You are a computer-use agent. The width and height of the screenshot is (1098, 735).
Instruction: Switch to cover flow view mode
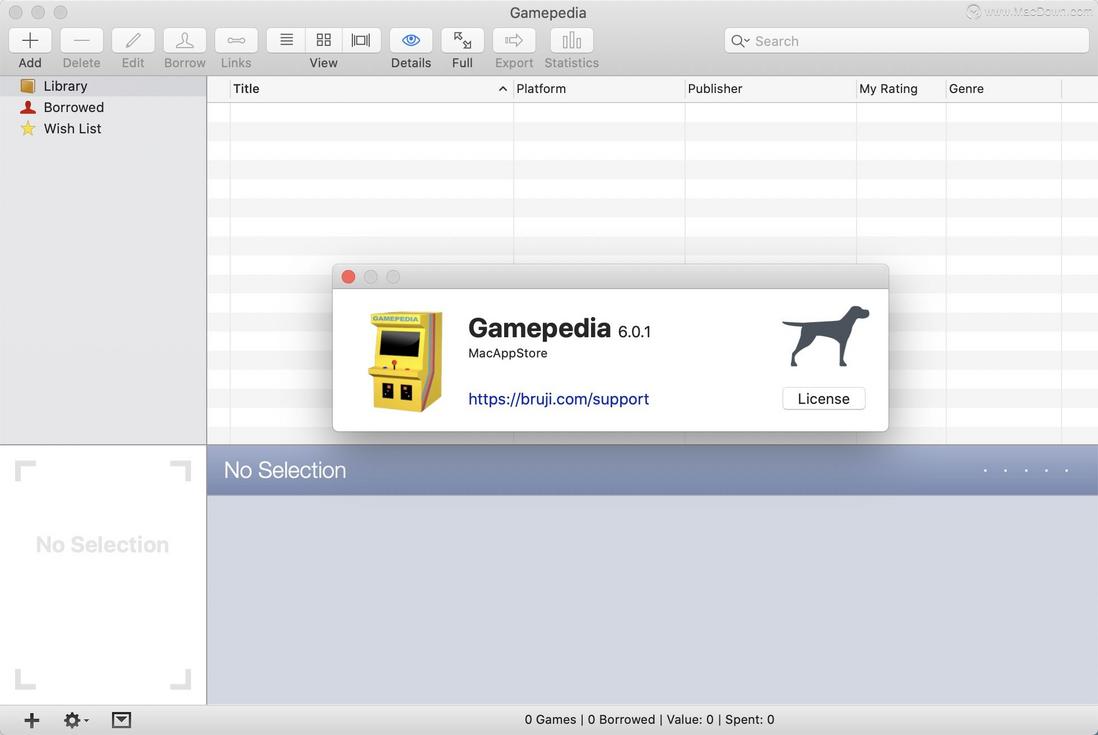click(x=361, y=41)
